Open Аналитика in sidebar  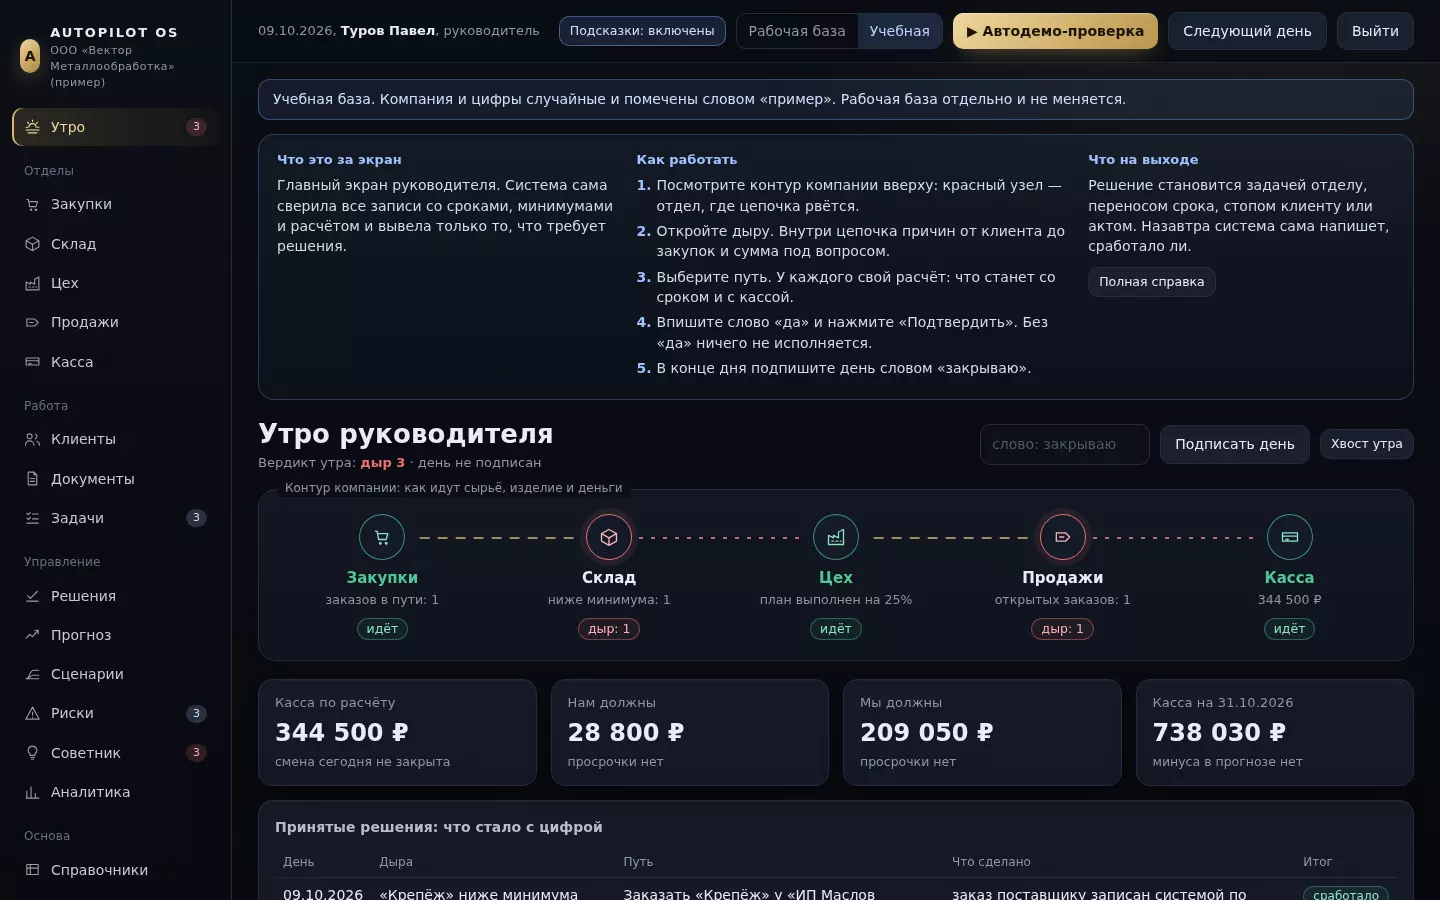[114, 792]
